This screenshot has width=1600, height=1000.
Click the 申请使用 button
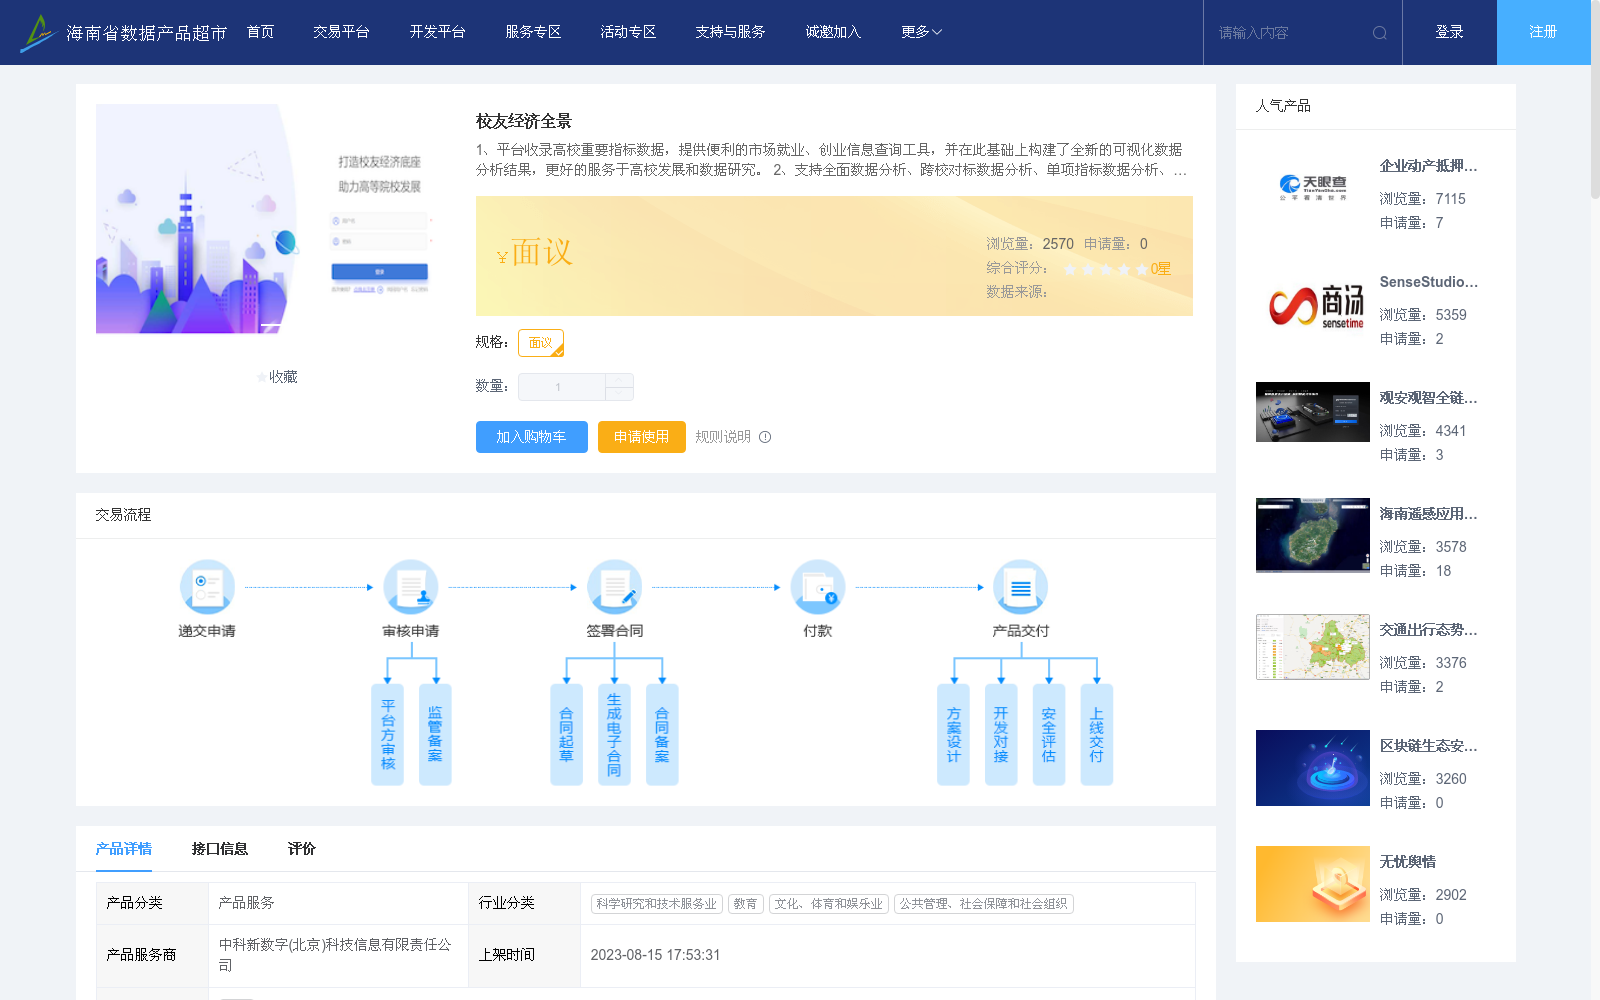pyautogui.click(x=642, y=437)
